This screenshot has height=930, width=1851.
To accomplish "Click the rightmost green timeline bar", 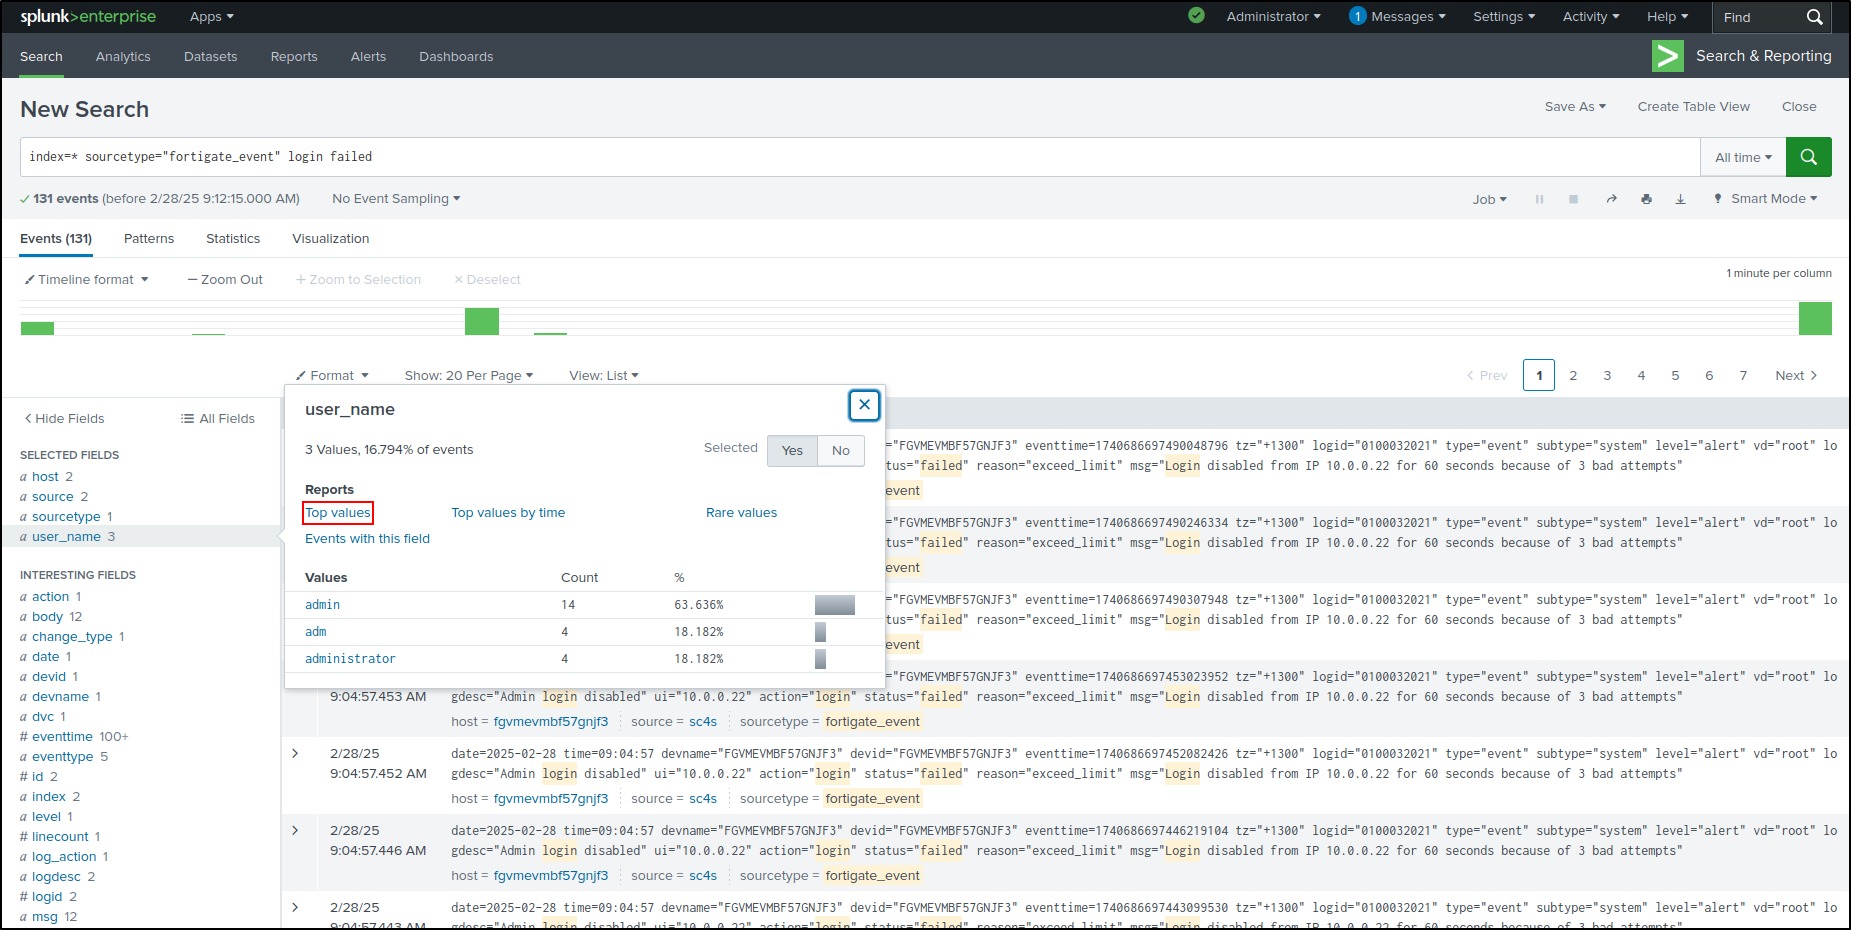I will click(1815, 318).
